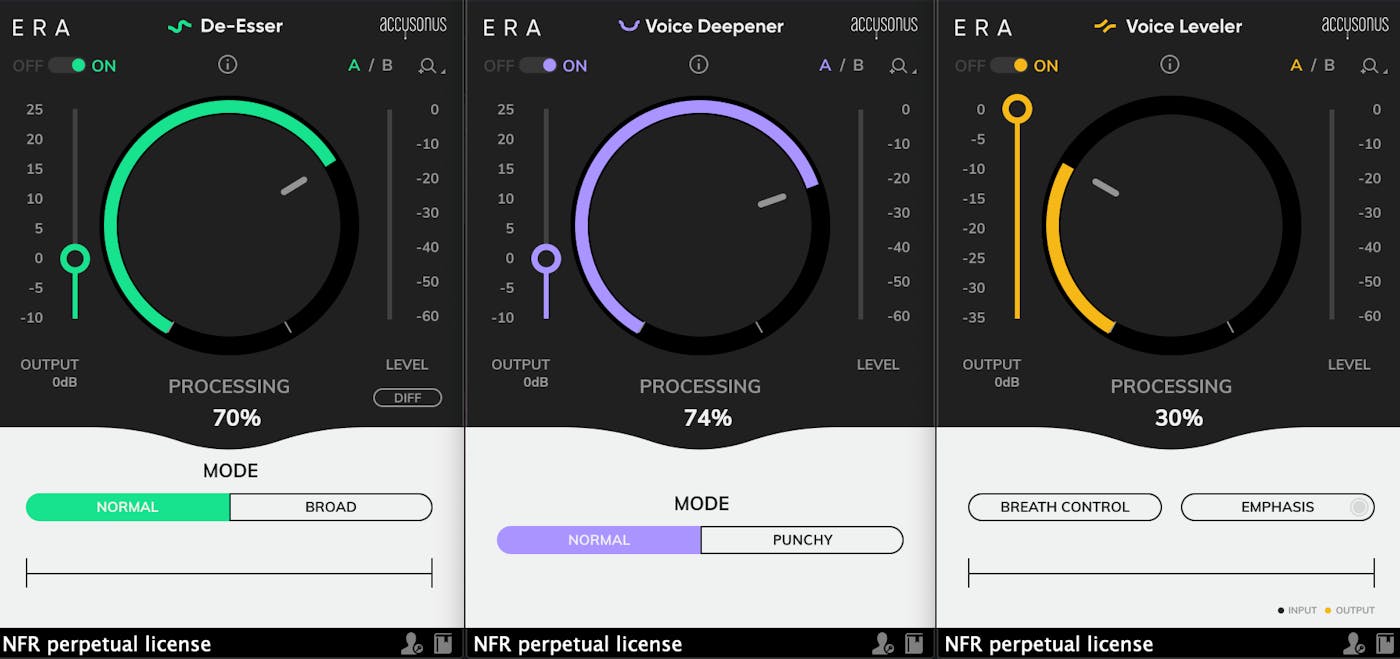
Task: Select Normal mode in Voice Deepener
Action: pos(599,540)
